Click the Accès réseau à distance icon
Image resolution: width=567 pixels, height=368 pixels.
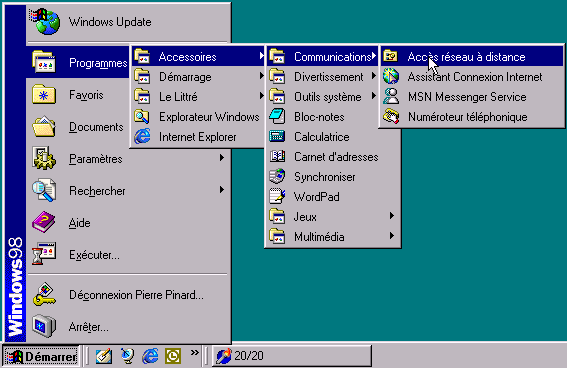click(x=391, y=56)
